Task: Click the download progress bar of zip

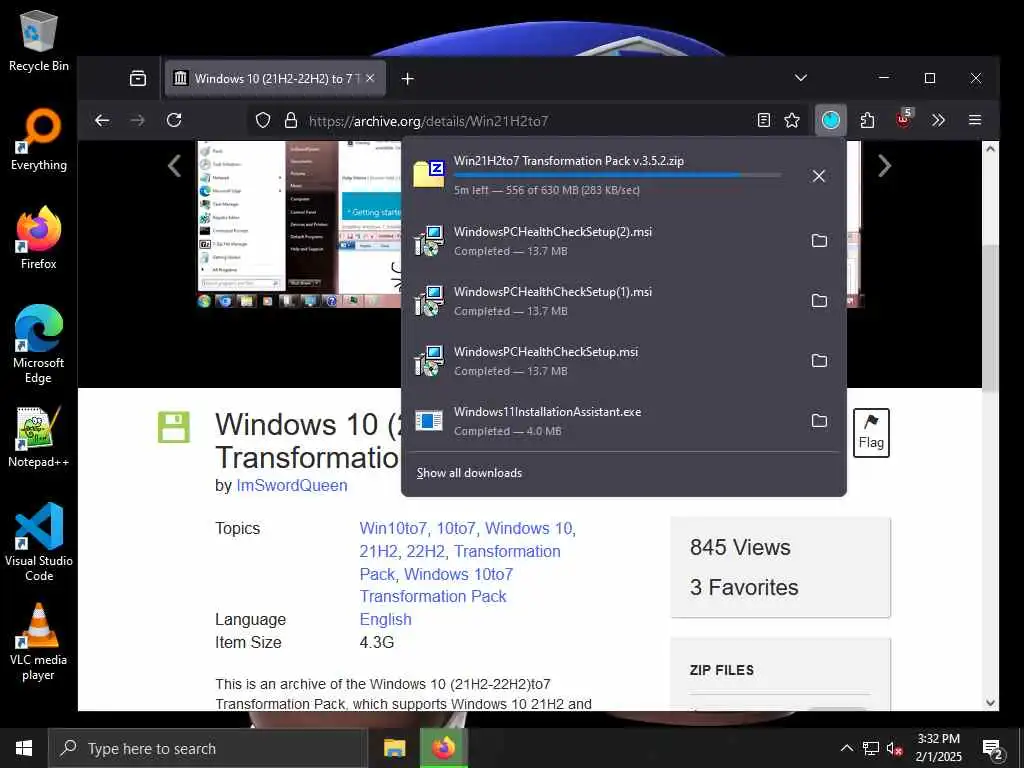Action: (x=617, y=175)
